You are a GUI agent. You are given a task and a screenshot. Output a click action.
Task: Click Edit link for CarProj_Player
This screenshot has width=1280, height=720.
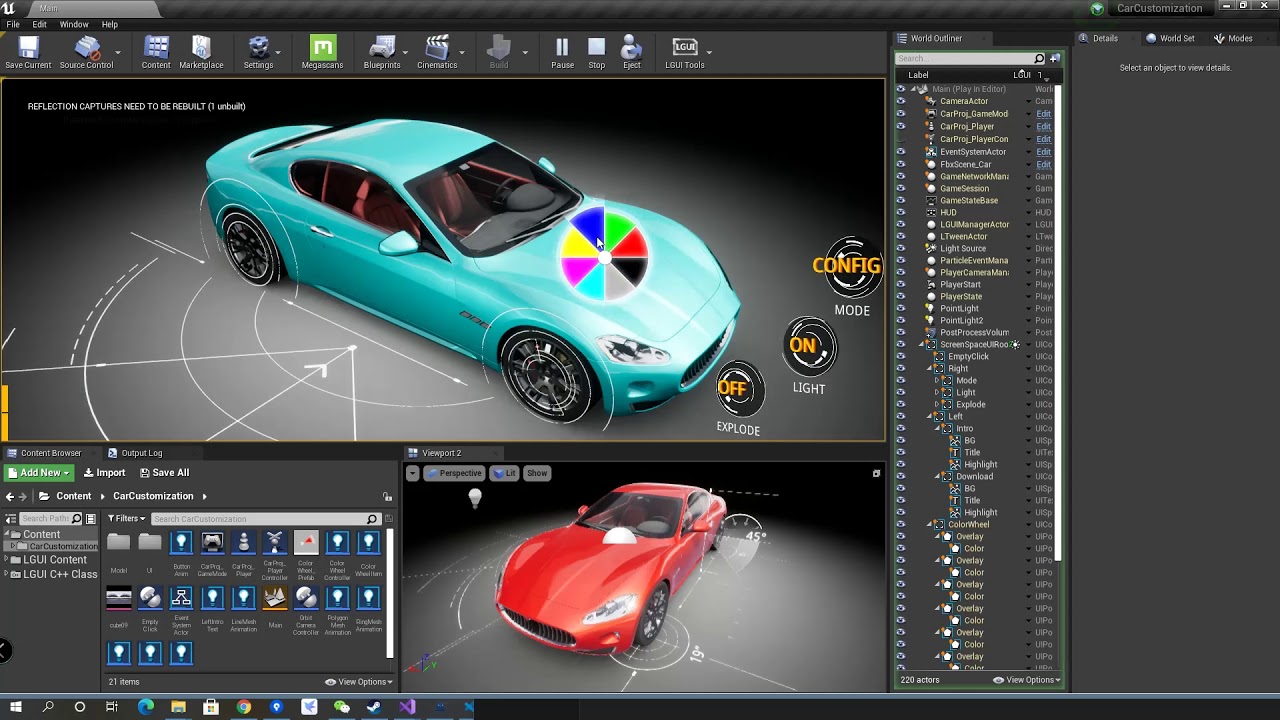1043,127
